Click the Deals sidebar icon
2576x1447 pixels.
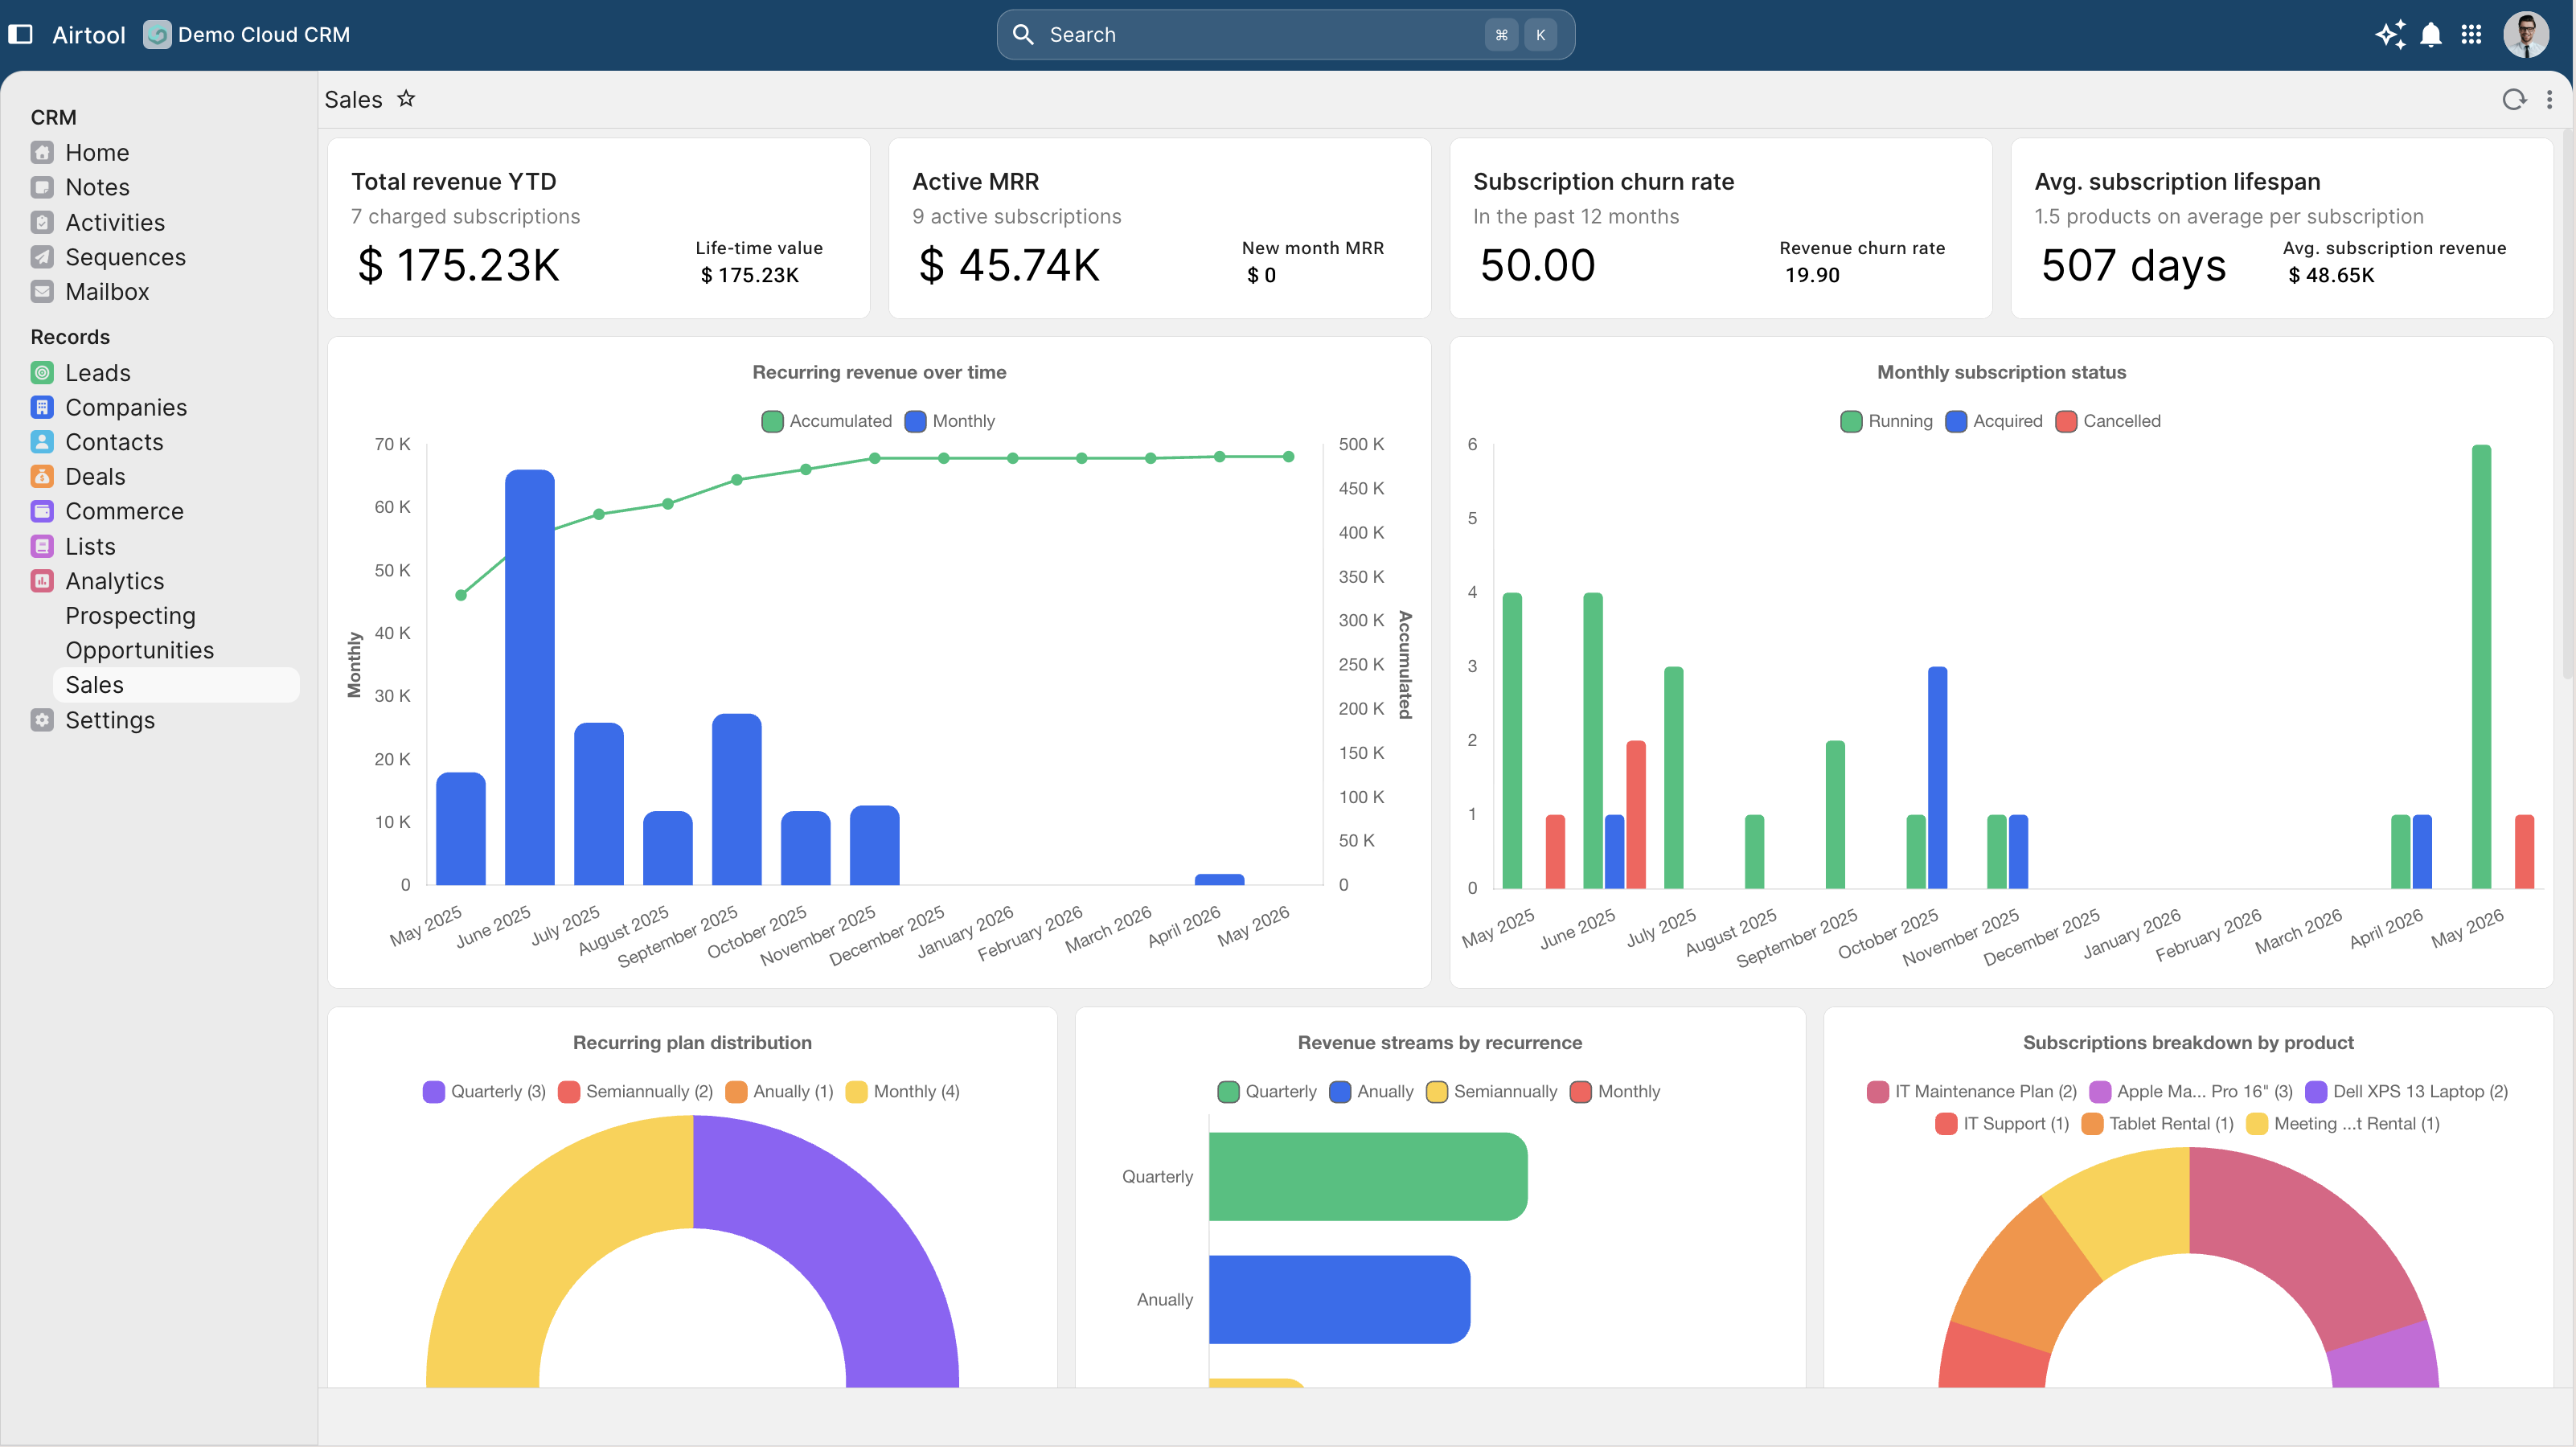click(42, 477)
